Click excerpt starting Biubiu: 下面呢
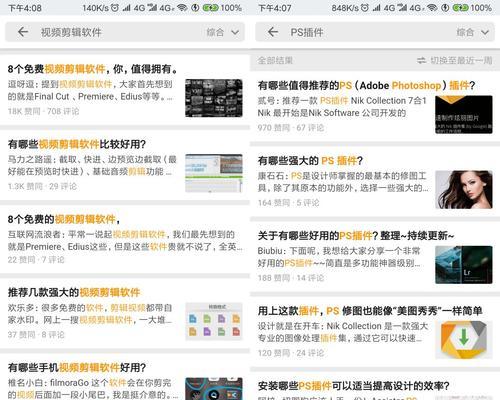500x400 pixels. [340, 257]
